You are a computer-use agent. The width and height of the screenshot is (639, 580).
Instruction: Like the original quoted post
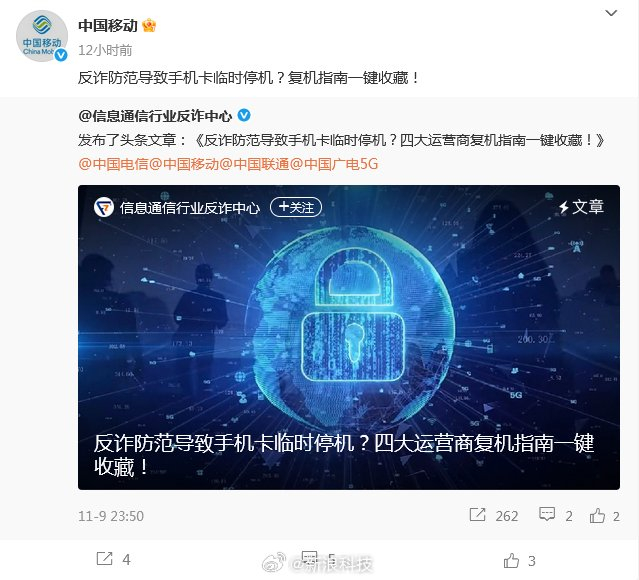pyautogui.click(x=605, y=516)
